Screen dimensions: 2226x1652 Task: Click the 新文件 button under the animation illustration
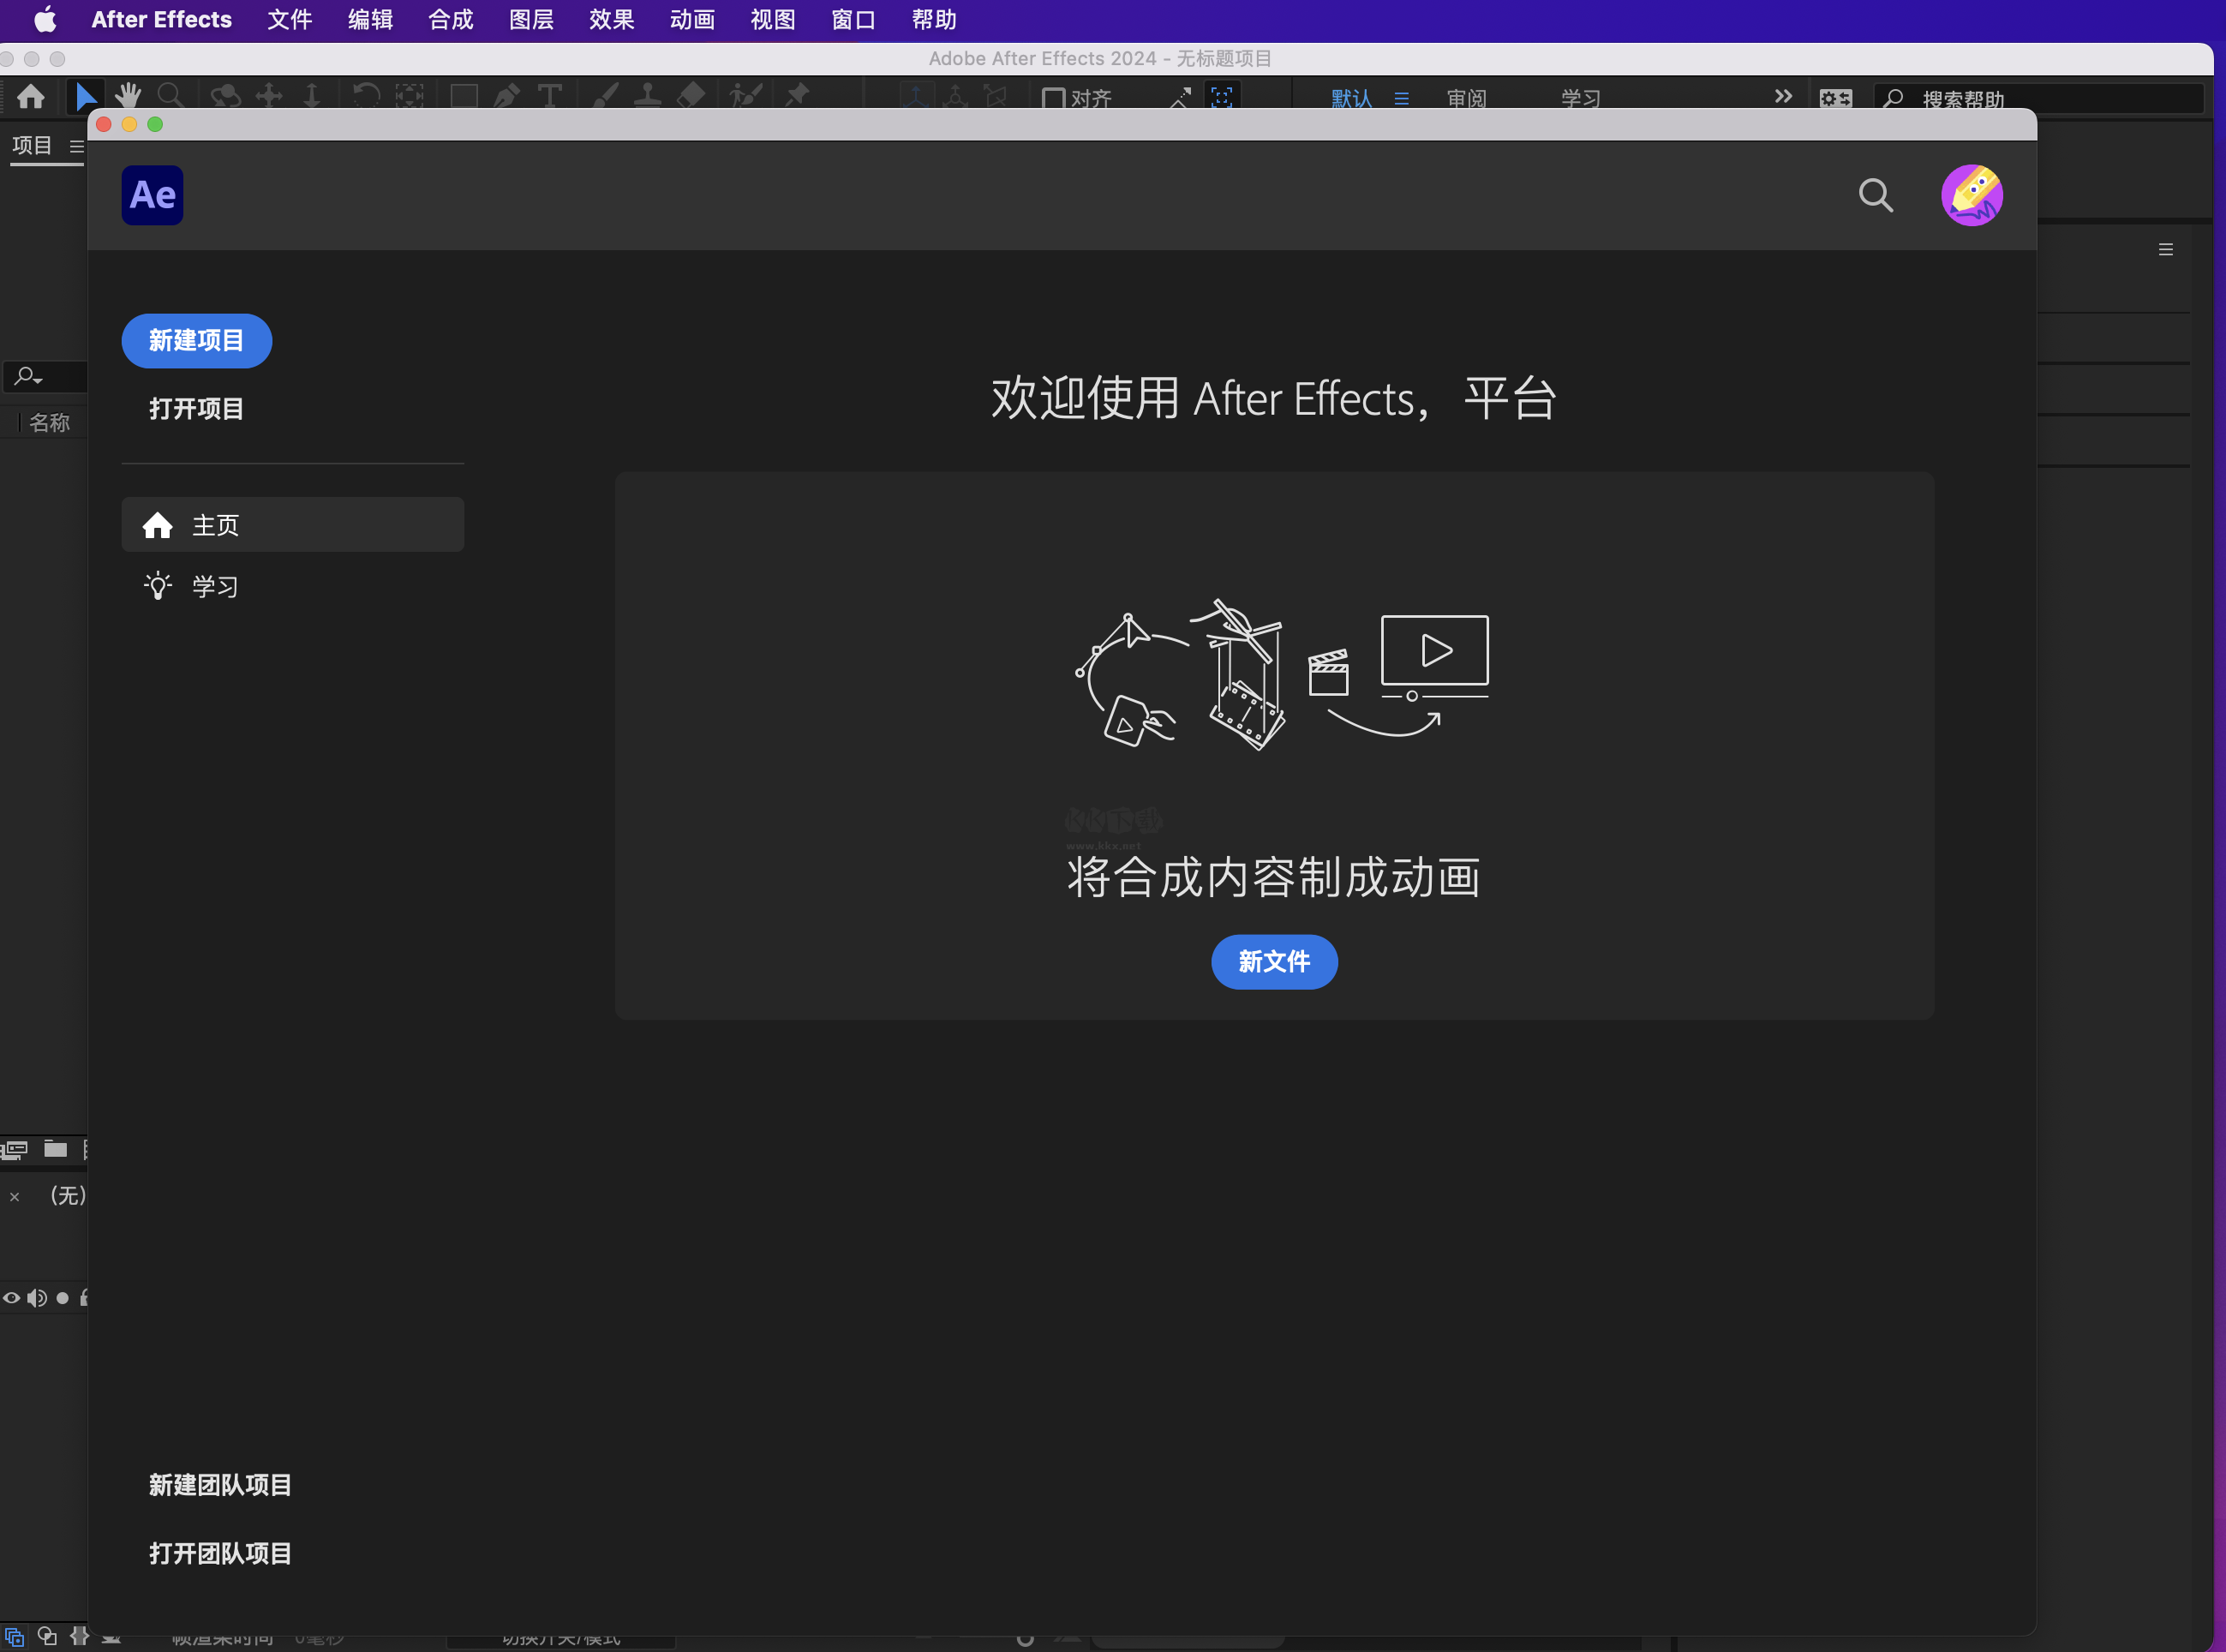1274,961
